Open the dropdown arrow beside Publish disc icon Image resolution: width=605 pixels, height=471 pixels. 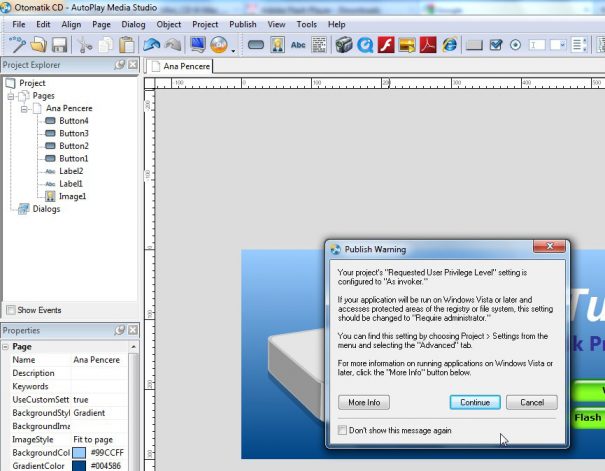[x=233, y=50]
